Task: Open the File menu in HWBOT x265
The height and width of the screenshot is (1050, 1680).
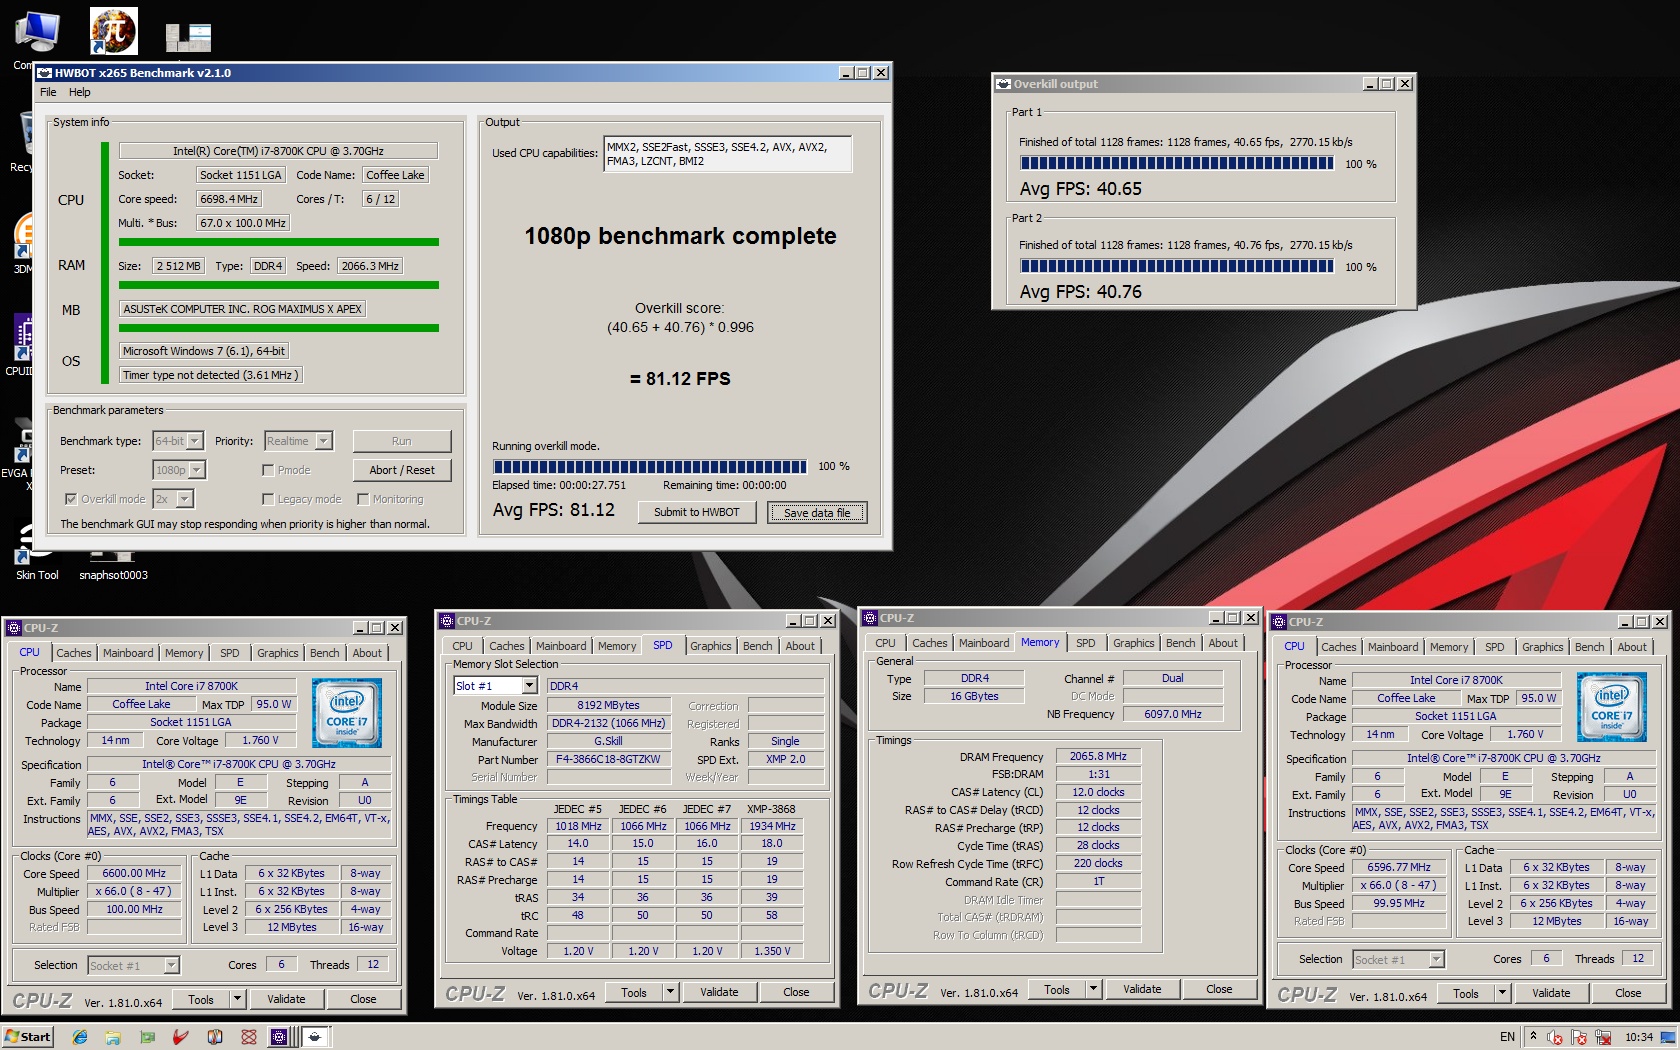Action: pyautogui.click(x=48, y=92)
